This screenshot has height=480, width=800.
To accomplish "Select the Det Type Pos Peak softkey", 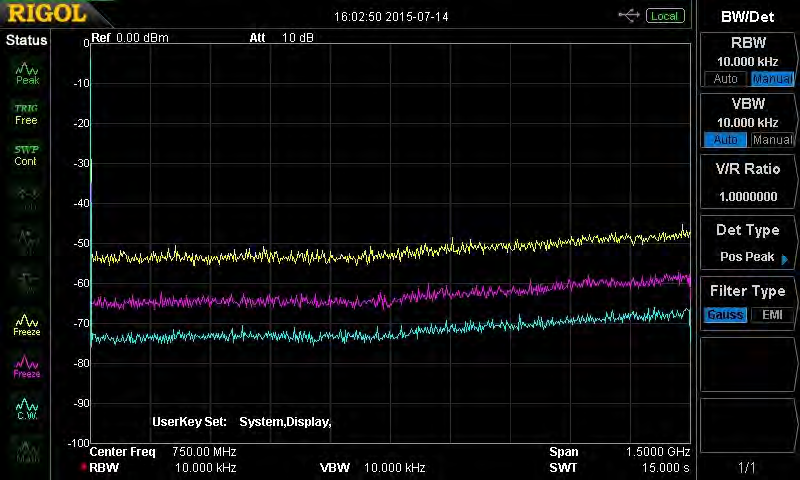I will click(x=748, y=243).
